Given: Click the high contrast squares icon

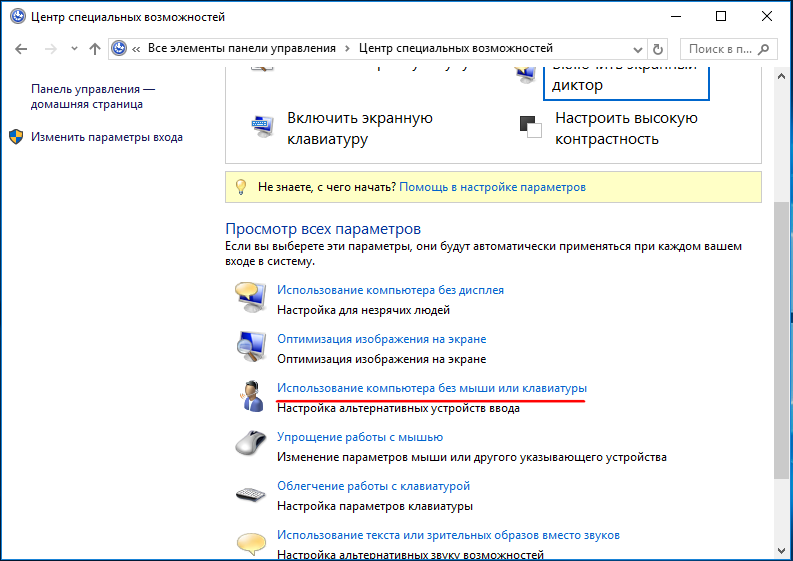Looking at the screenshot, I should pos(531,126).
